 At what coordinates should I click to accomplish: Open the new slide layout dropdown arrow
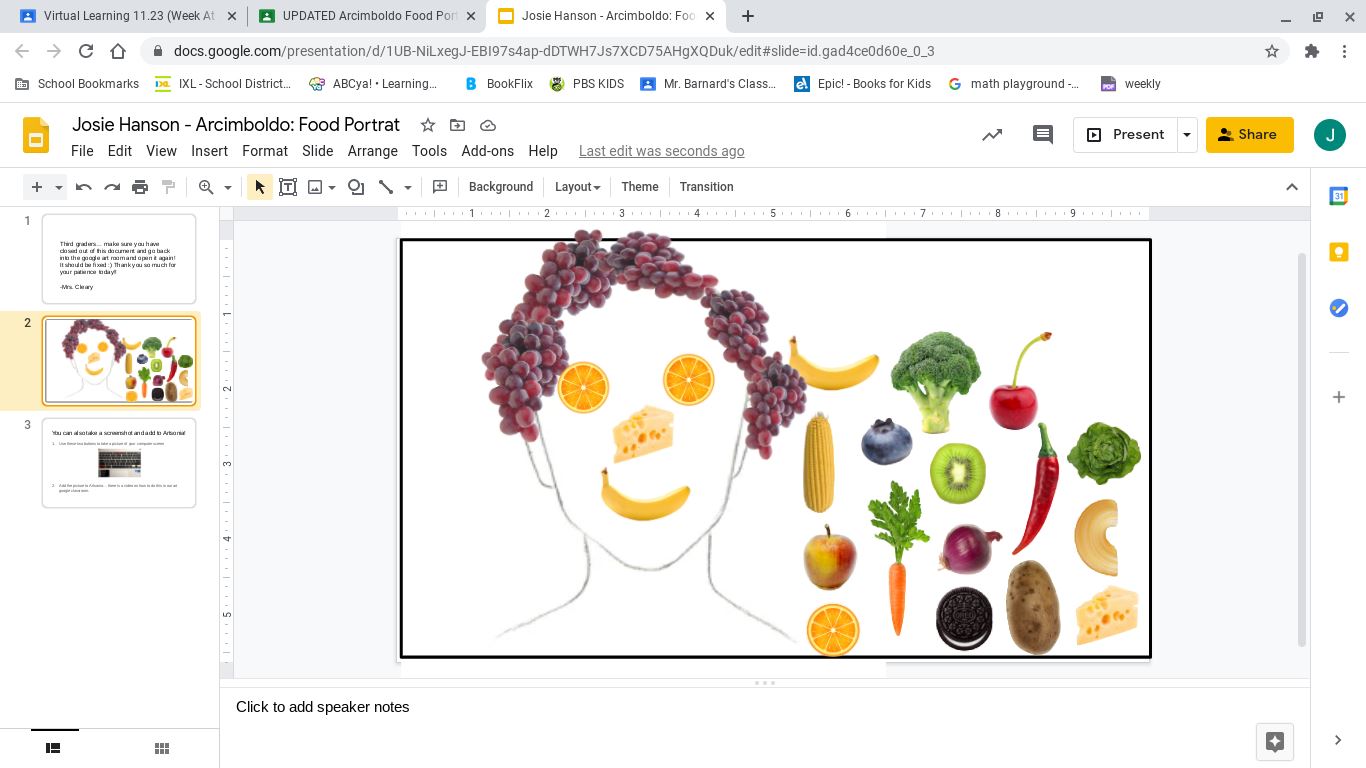click(59, 187)
